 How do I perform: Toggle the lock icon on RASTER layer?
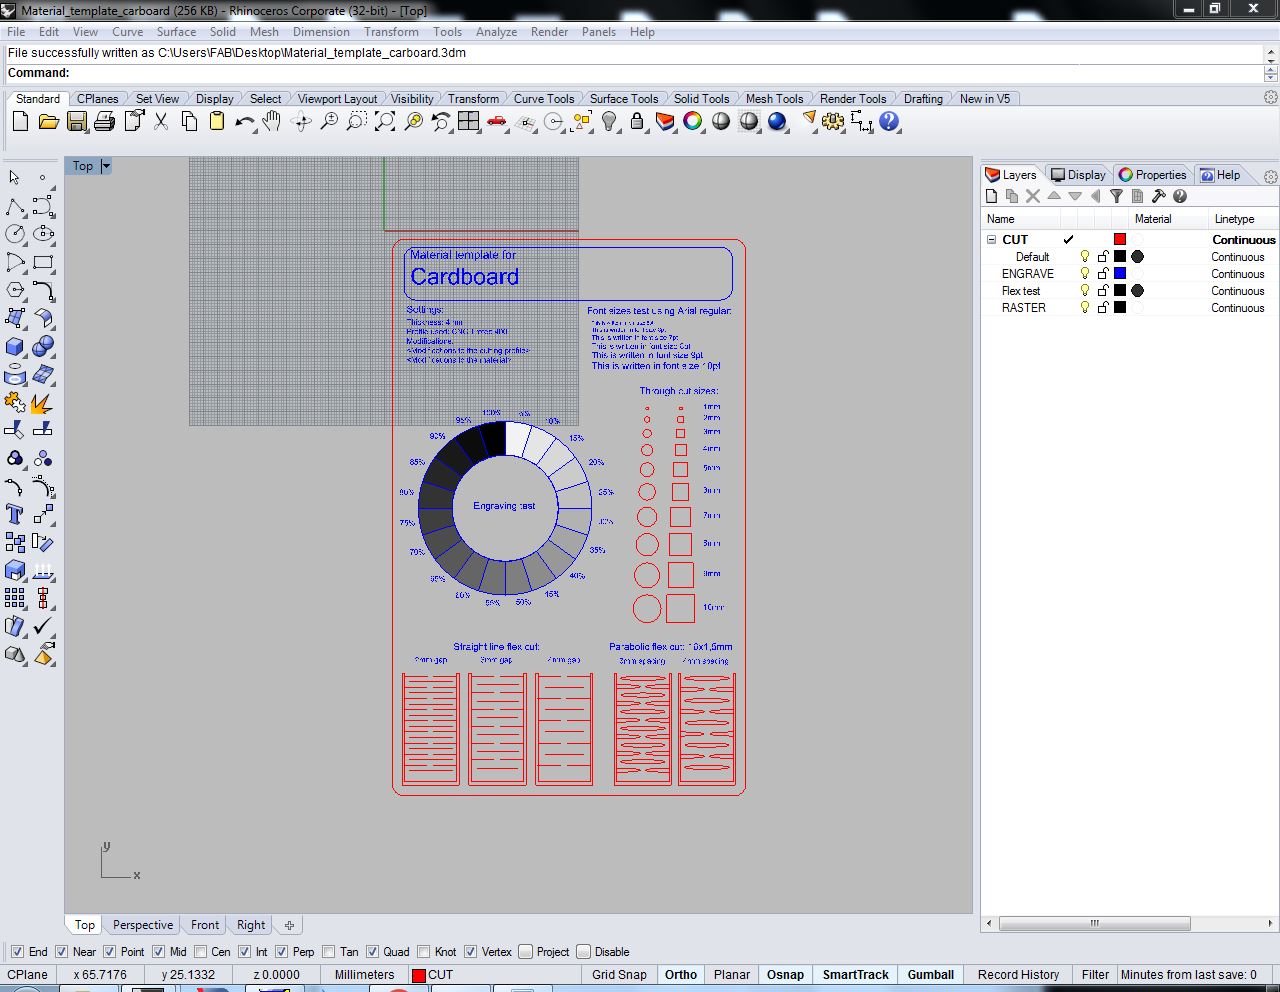tap(1102, 308)
